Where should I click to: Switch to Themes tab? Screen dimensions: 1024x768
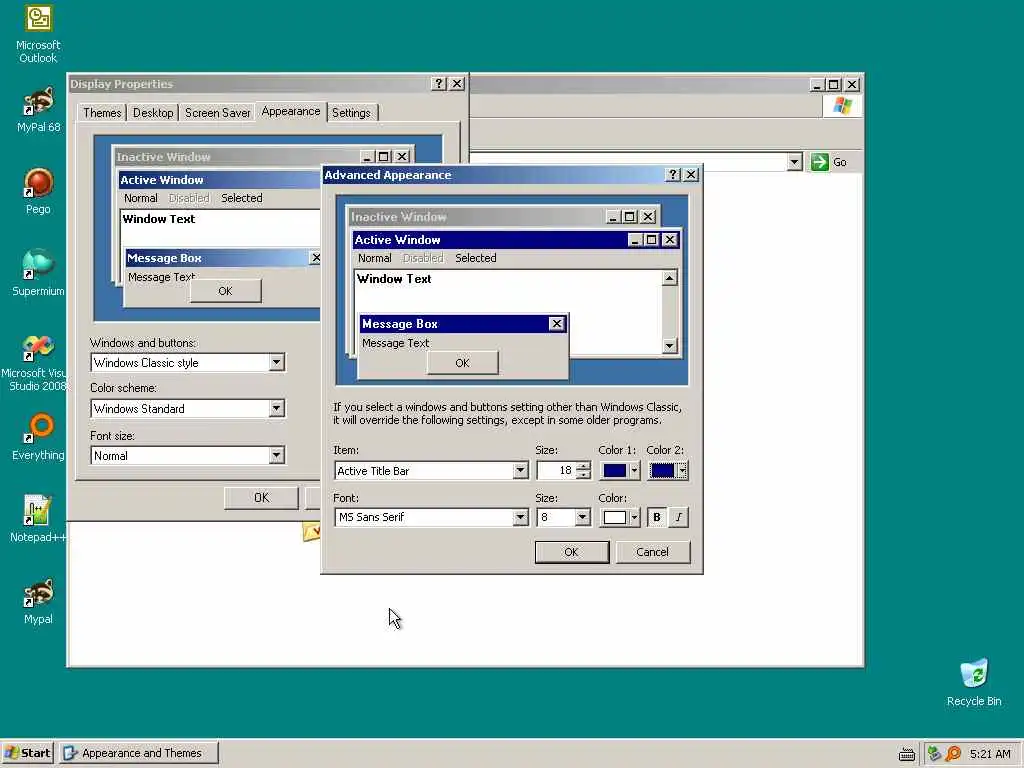tap(102, 112)
